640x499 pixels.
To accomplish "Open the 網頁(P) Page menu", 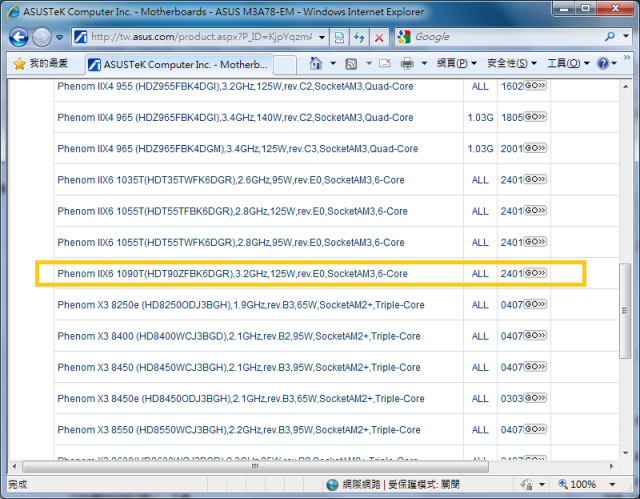I will (457, 63).
